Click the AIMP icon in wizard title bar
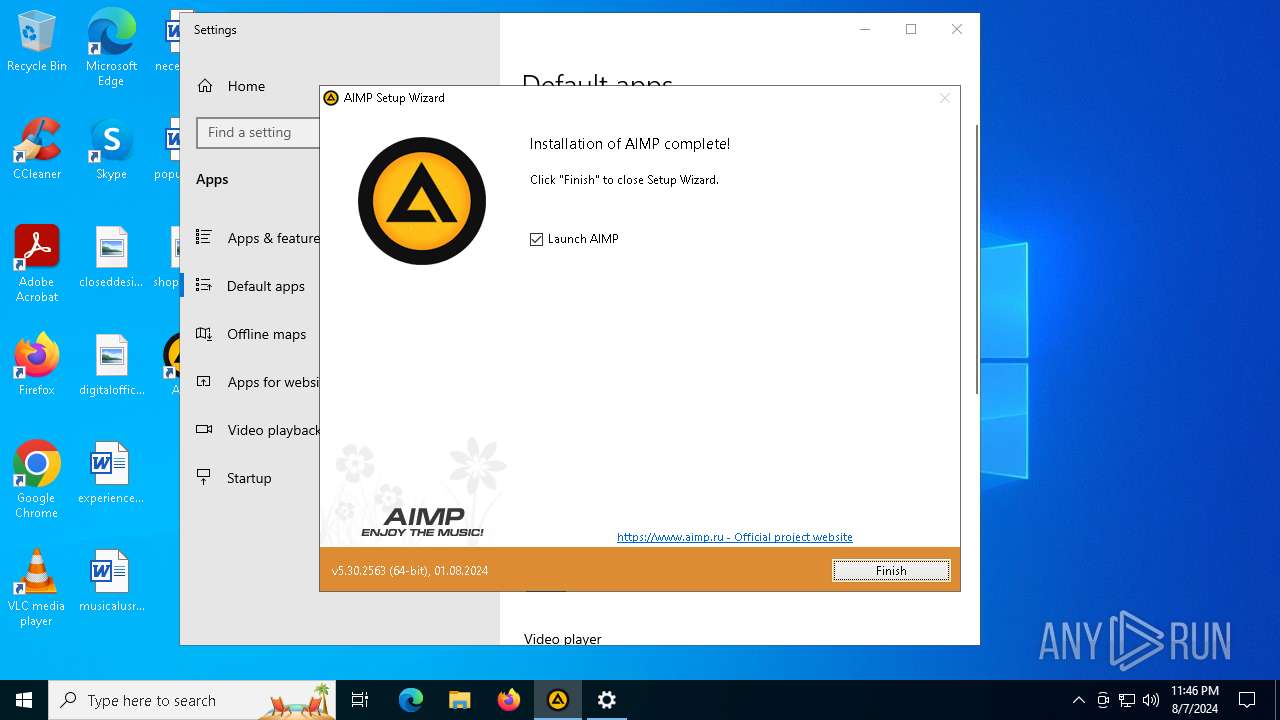The image size is (1280, 720). coord(331,98)
